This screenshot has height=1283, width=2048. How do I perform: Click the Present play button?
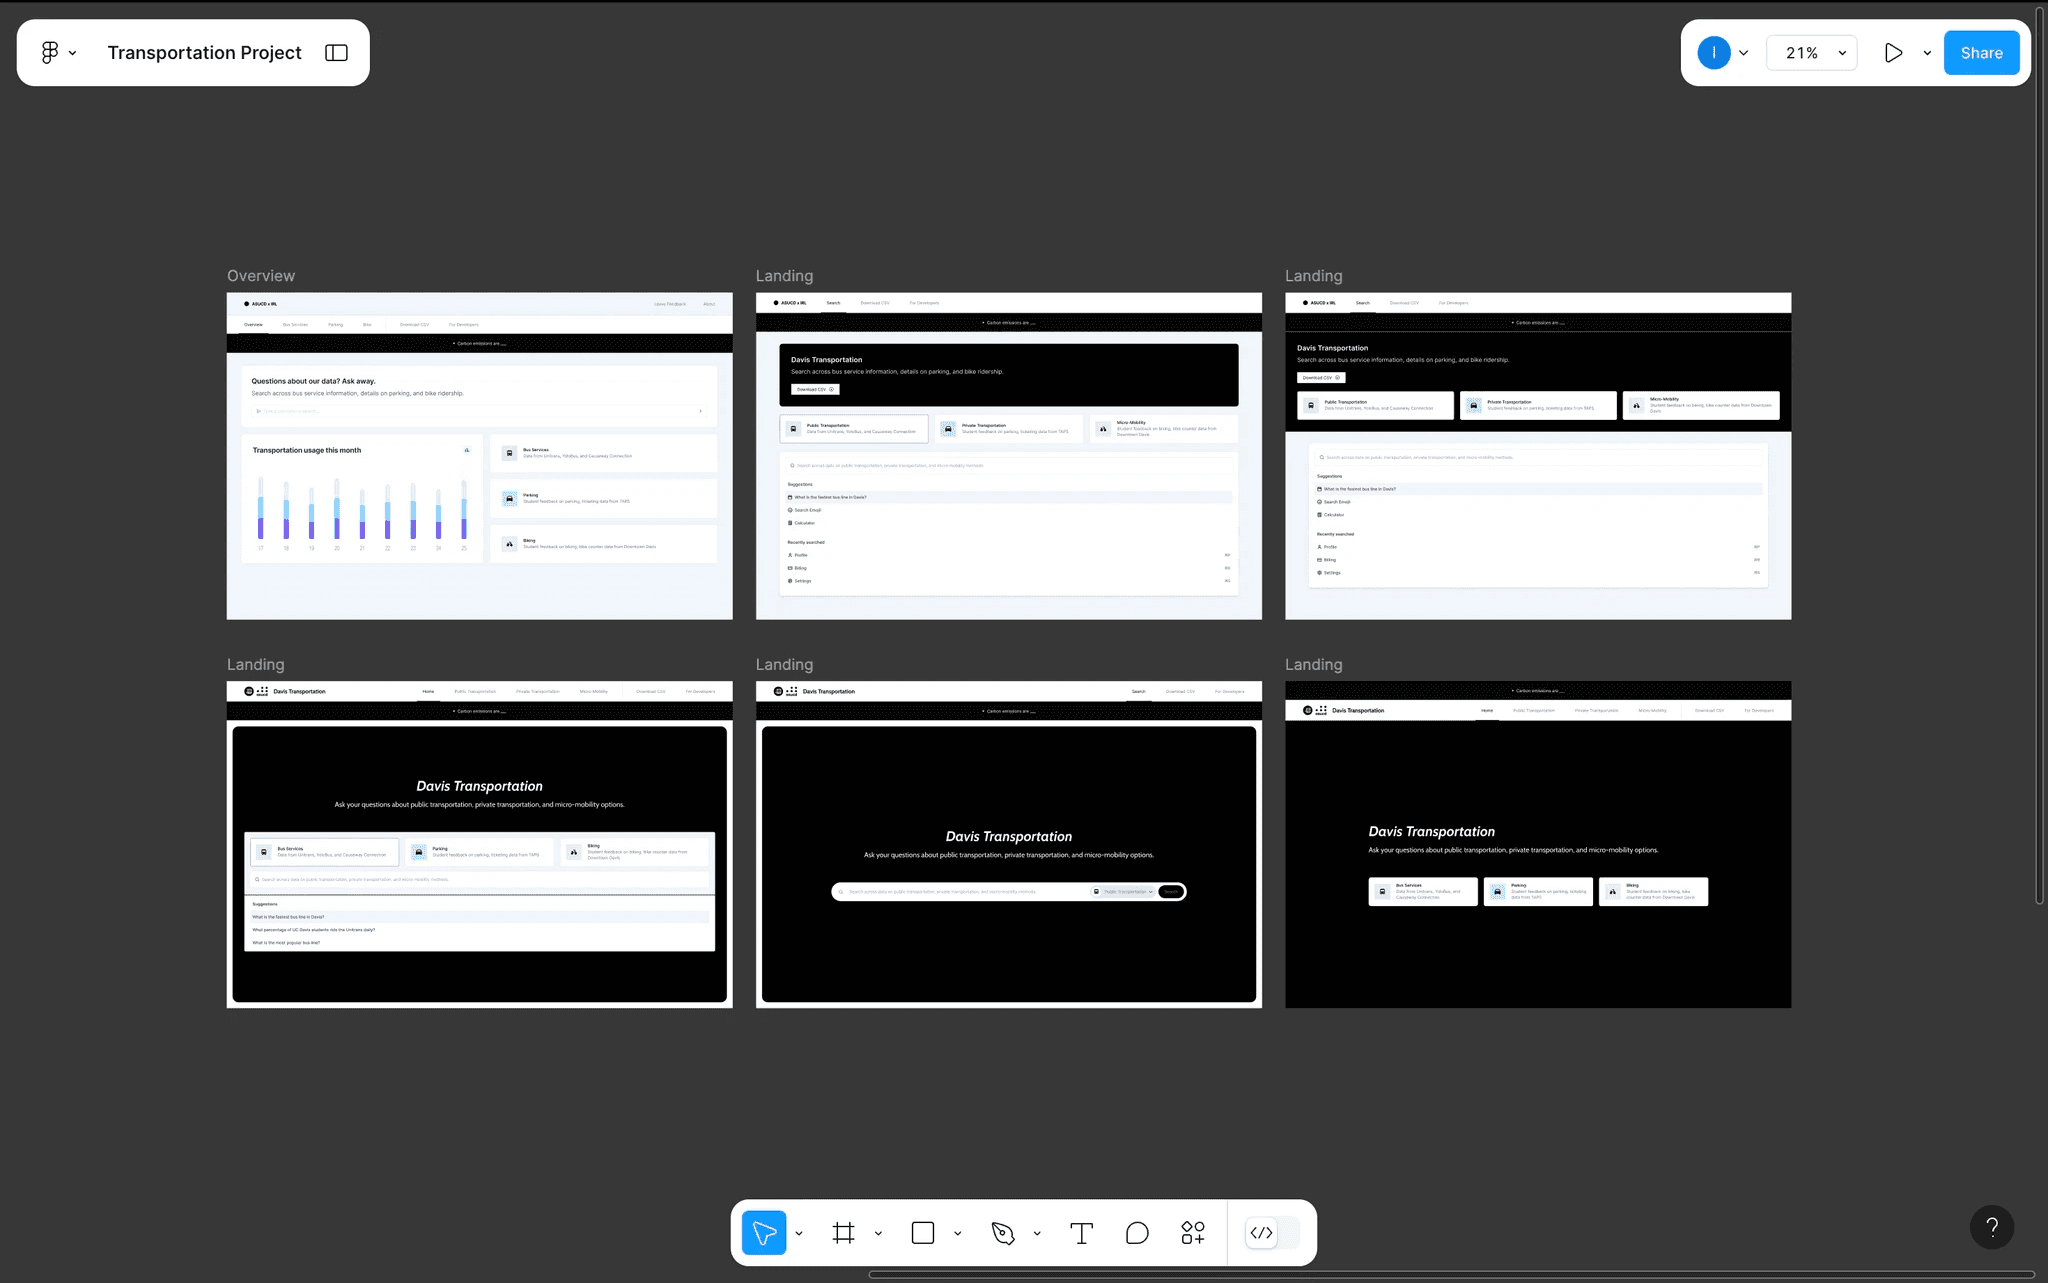click(x=1893, y=53)
